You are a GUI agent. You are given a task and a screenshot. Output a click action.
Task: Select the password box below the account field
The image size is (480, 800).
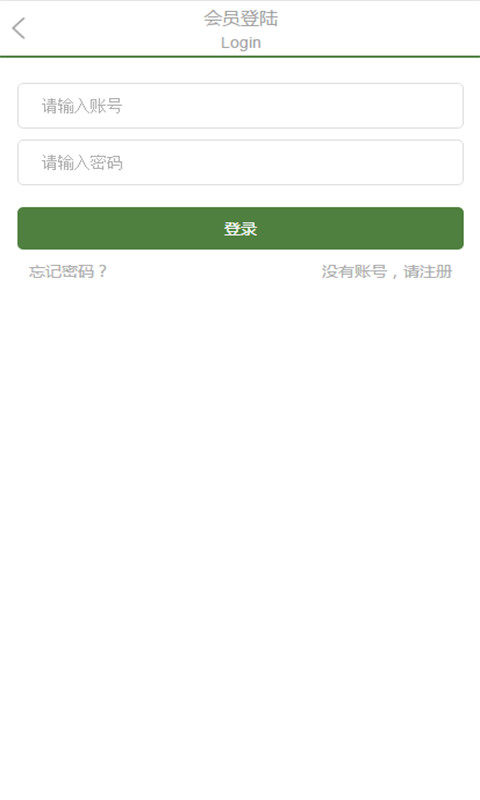[x=240, y=162]
